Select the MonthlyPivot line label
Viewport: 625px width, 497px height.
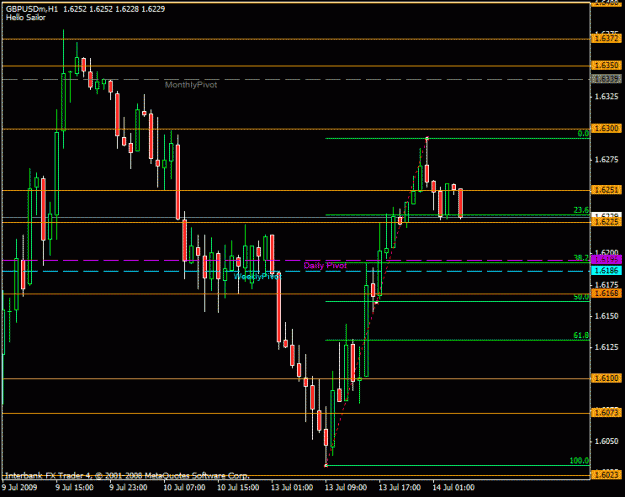[x=191, y=85]
